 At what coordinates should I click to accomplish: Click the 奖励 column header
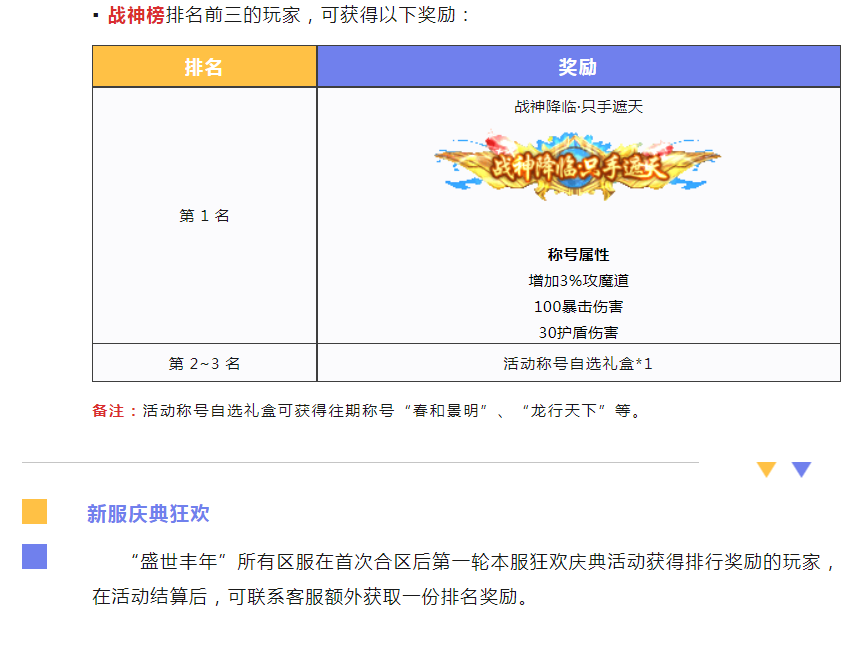578,67
